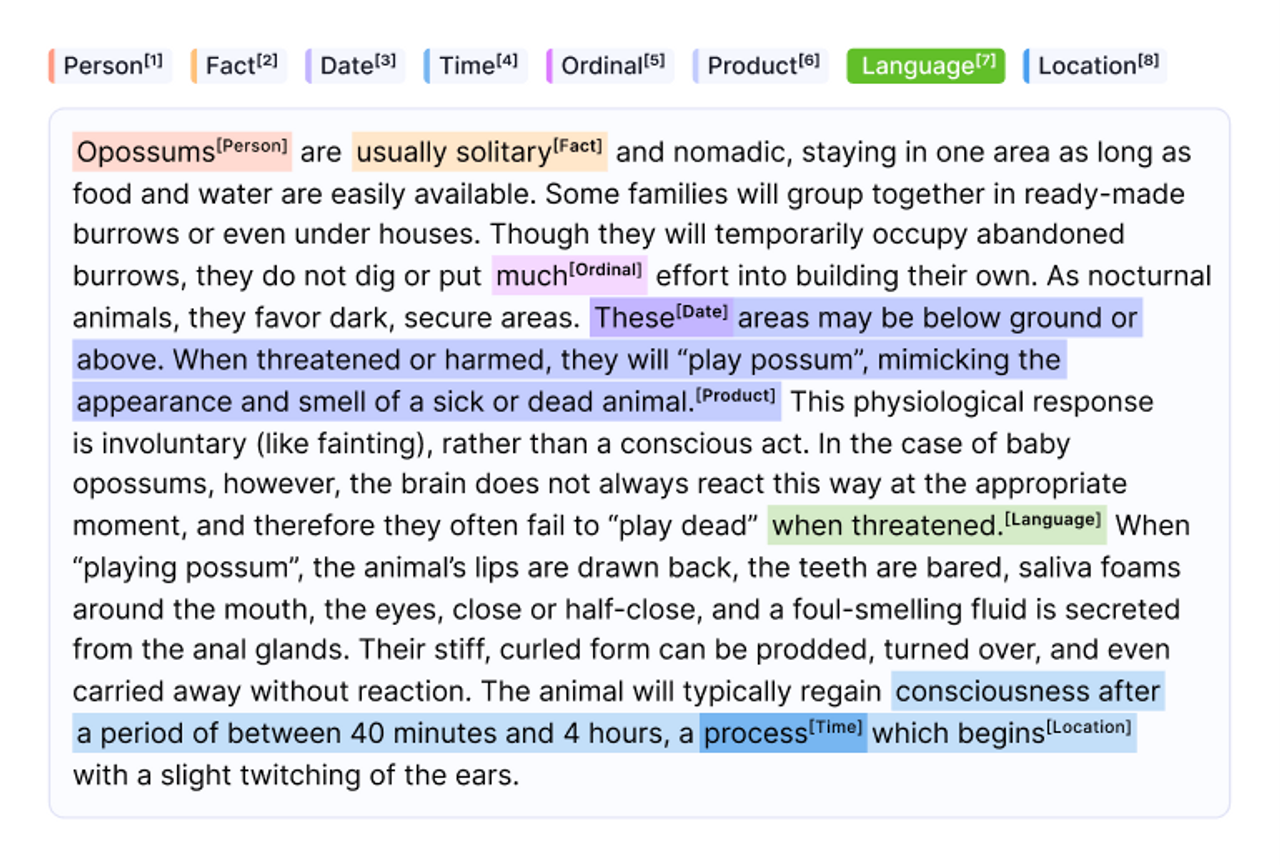Choose the Date label tag

coord(356,66)
